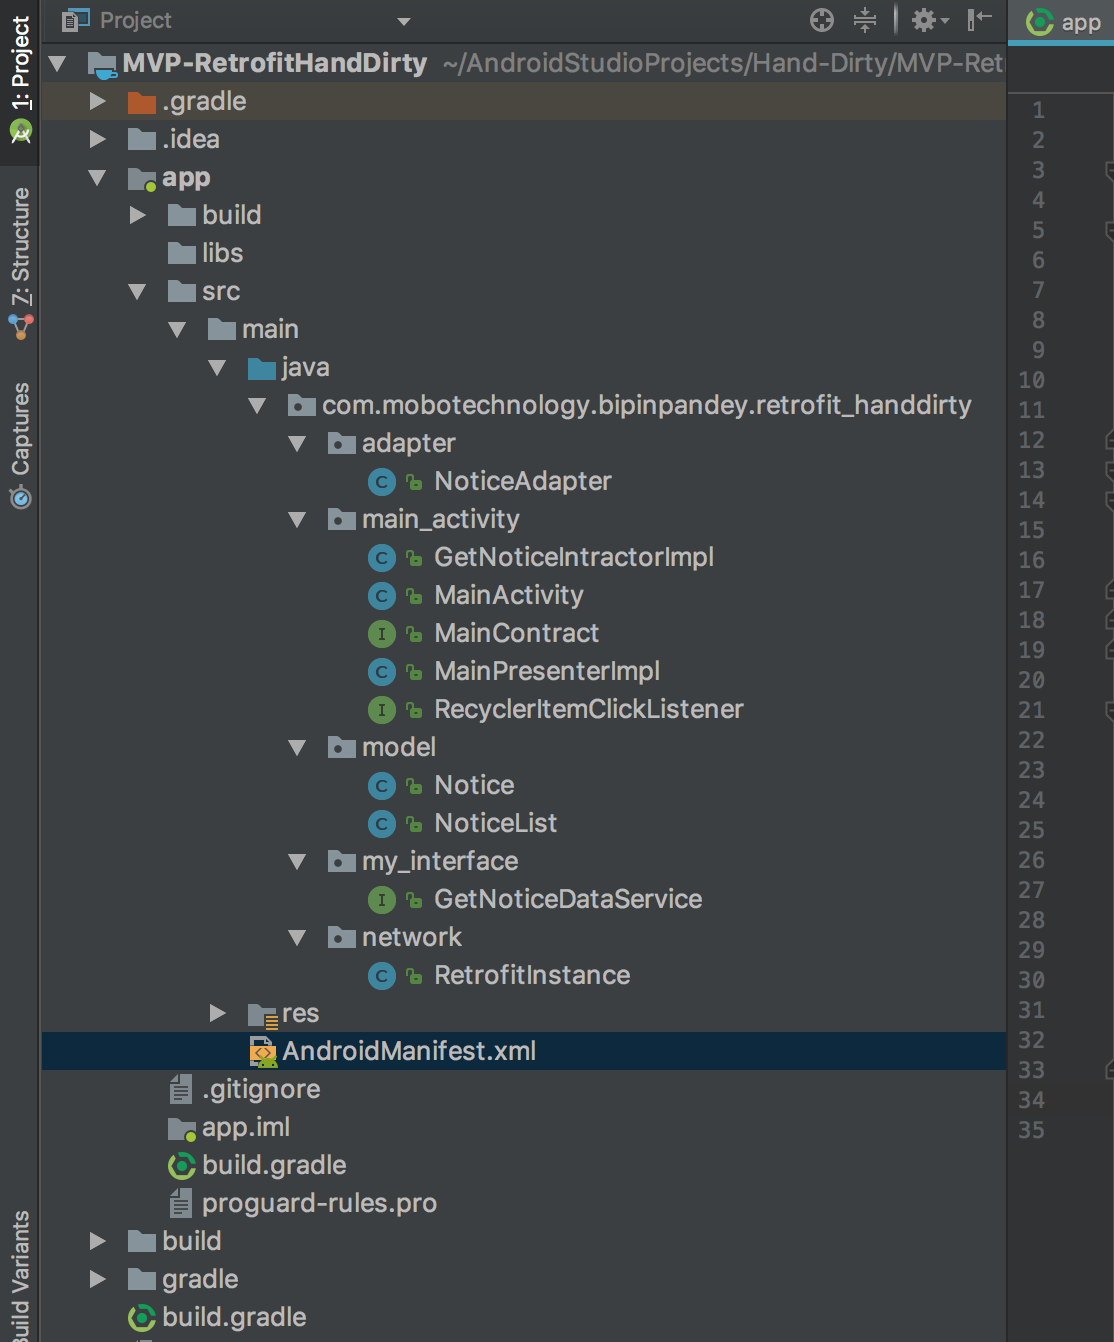Open the Project panel settings gear
This screenshot has width=1114, height=1342.
pos(929,20)
